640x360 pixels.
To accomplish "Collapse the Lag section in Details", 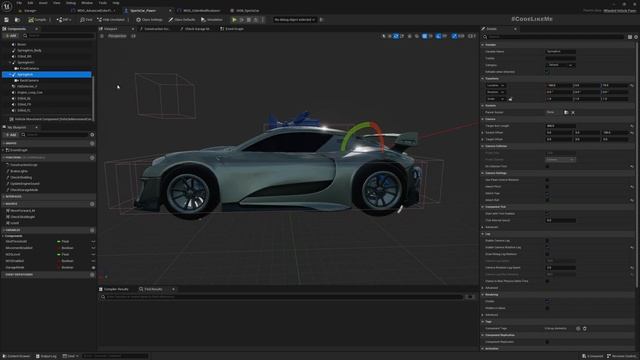I will (x=483, y=234).
